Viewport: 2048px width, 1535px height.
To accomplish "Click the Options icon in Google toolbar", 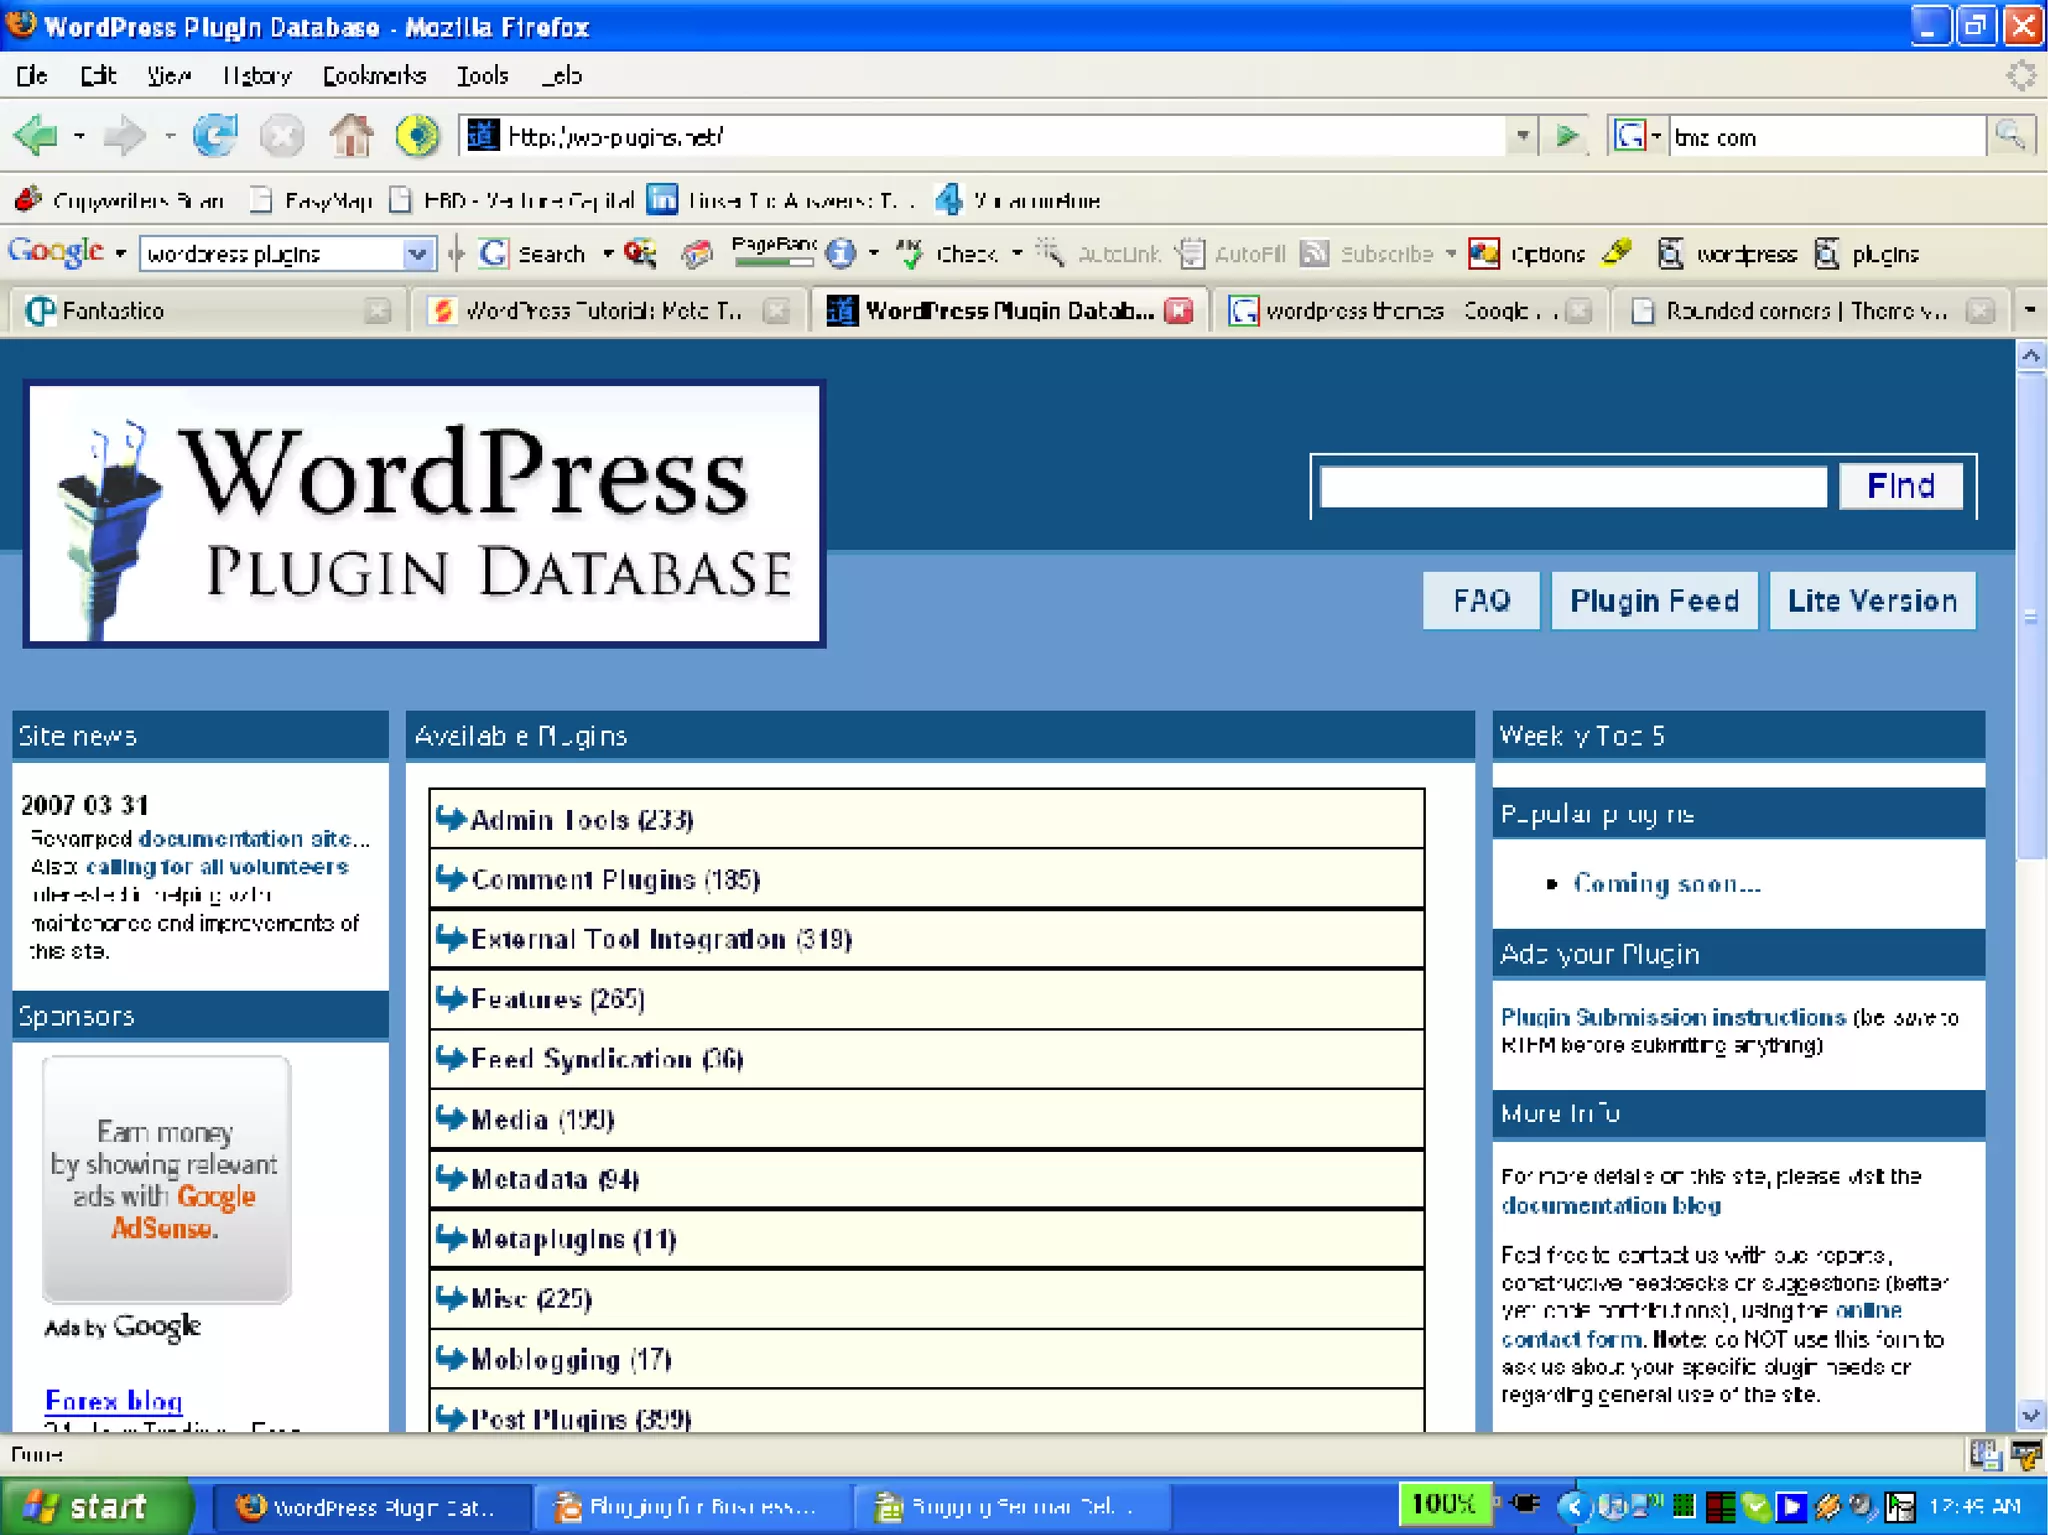I will pyautogui.click(x=1485, y=254).
